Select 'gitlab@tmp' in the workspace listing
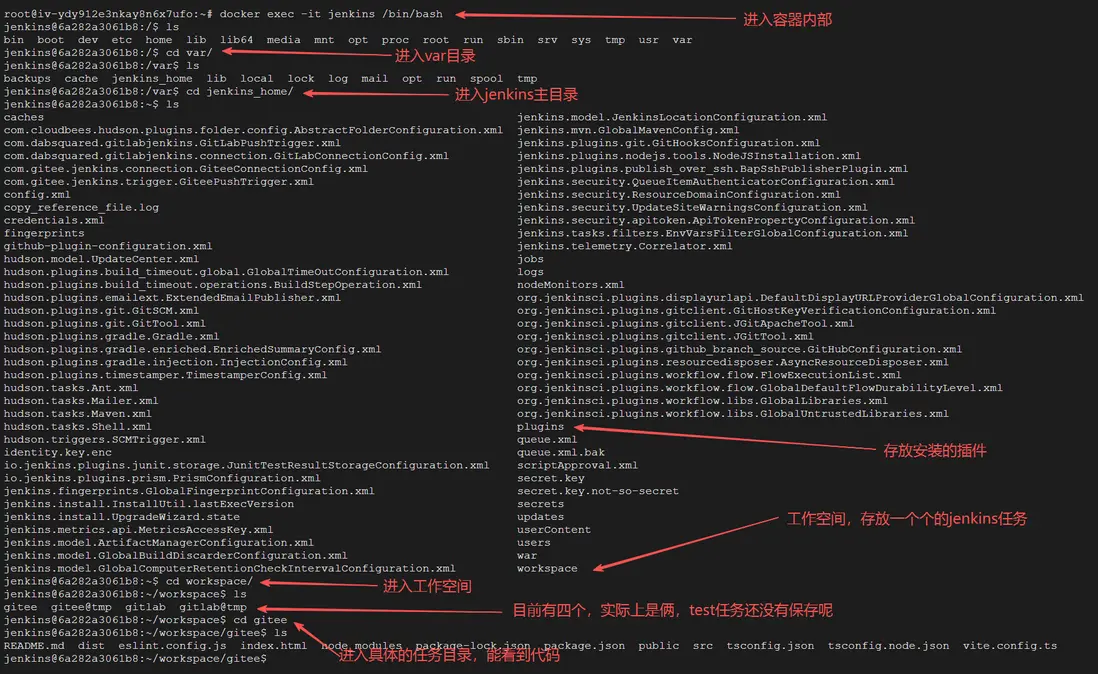The width and height of the screenshot is (1098, 674). 213,608
